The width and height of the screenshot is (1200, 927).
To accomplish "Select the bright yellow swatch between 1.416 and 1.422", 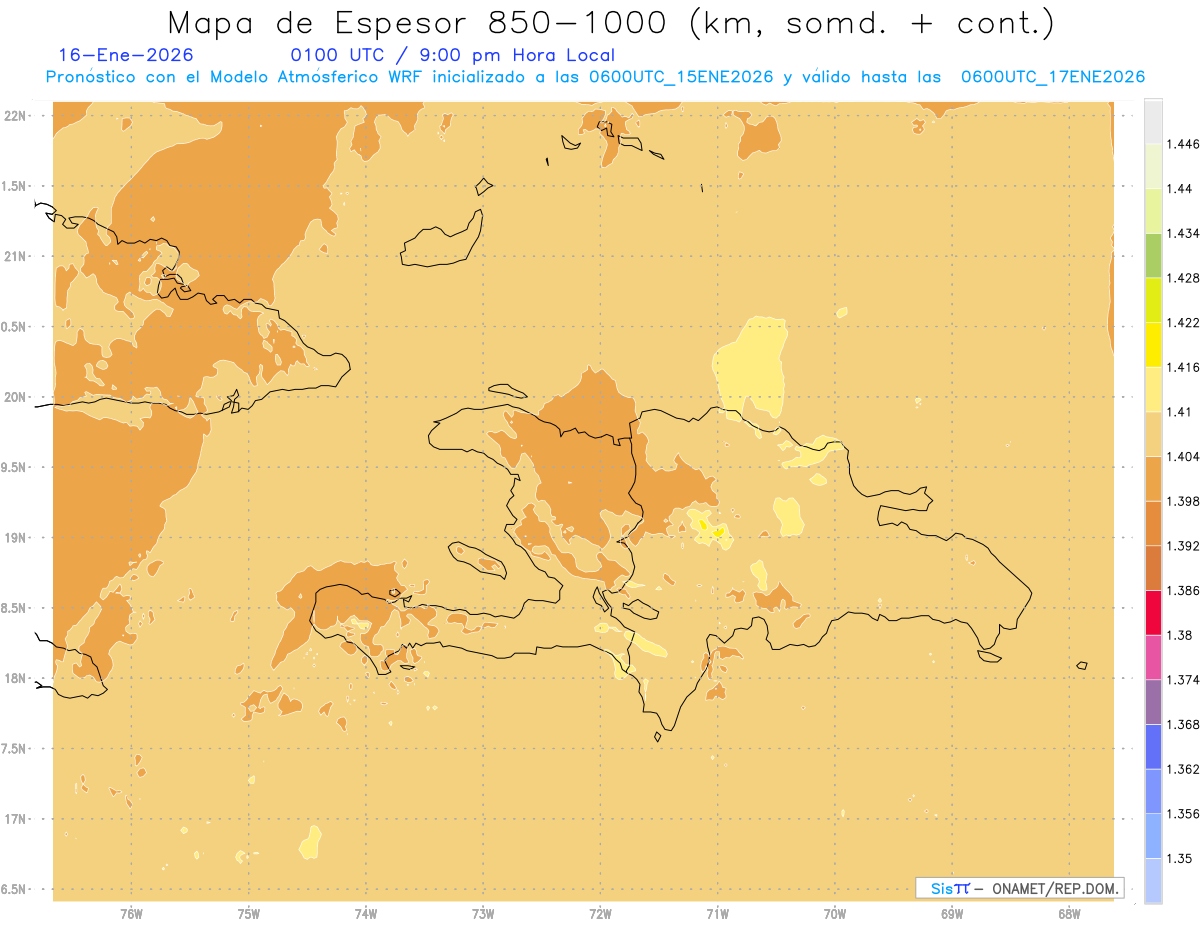I will 1153,345.
